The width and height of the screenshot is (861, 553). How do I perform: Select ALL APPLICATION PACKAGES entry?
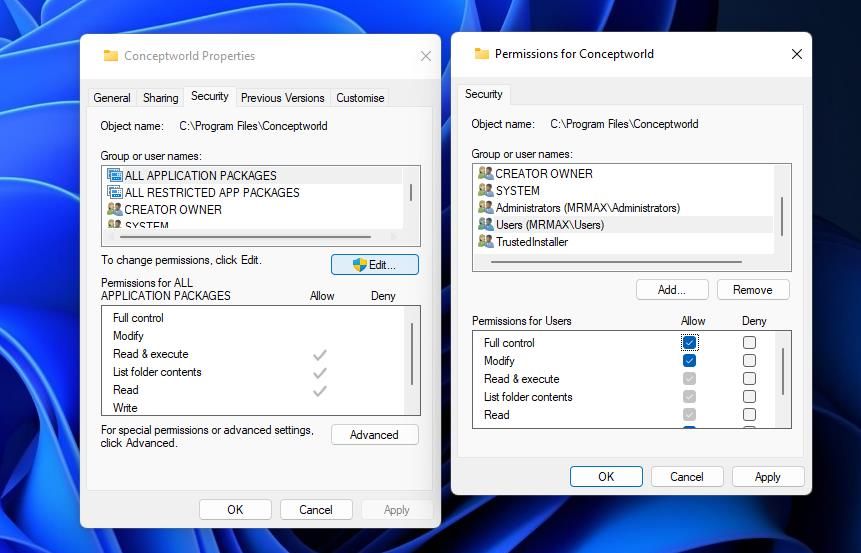click(x=254, y=175)
